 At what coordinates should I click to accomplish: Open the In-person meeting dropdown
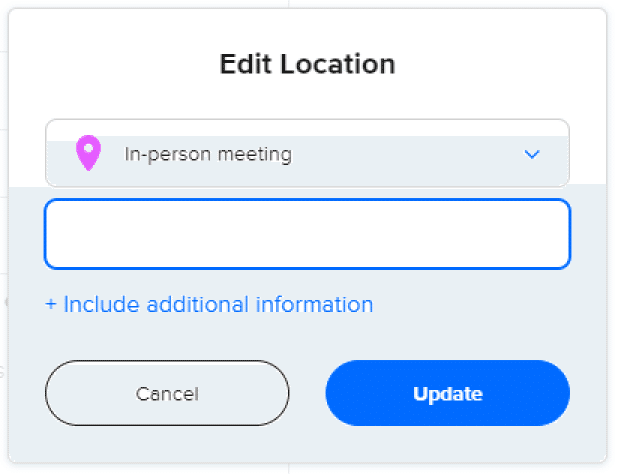point(307,154)
